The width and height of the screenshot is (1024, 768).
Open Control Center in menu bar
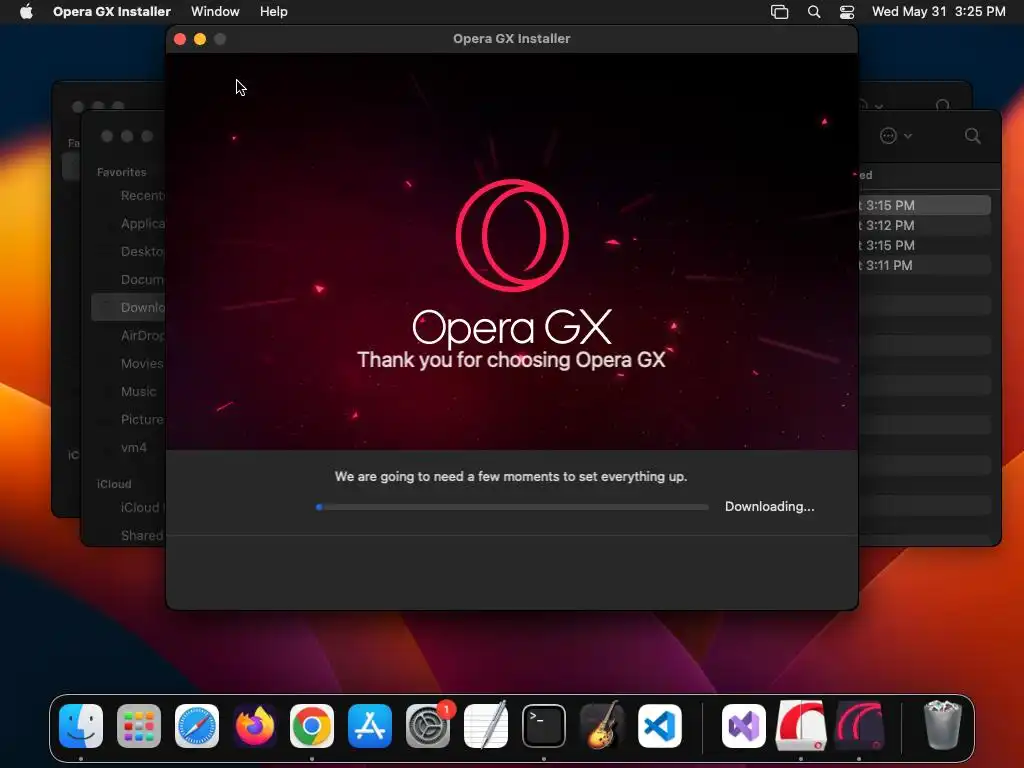[x=847, y=12]
